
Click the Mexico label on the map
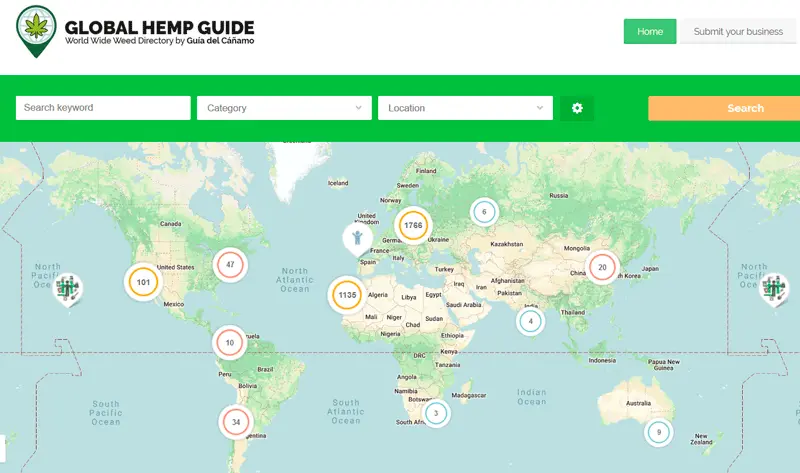[x=173, y=304]
